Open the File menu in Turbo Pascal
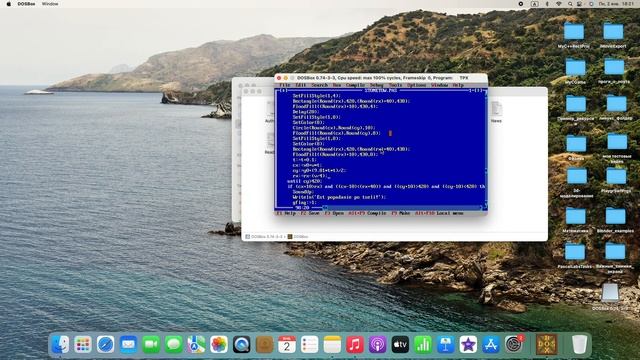The width and height of the screenshot is (640, 360). (284, 85)
